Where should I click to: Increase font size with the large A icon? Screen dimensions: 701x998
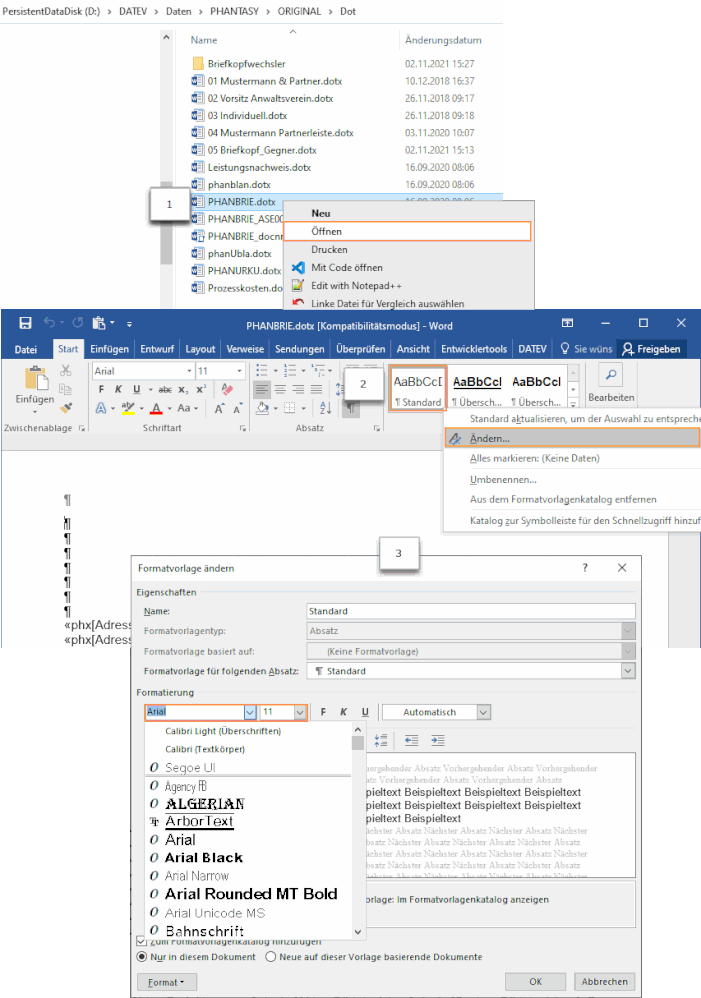(x=218, y=409)
